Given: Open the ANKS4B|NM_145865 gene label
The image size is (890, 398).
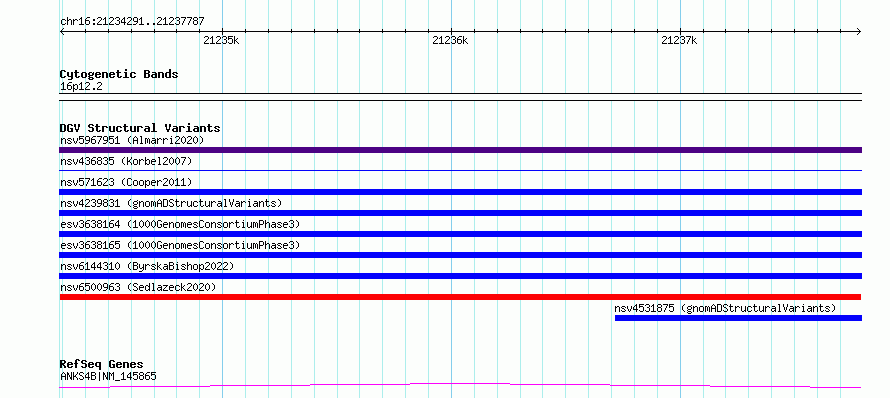Looking at the screenshot, I should 108,376.
